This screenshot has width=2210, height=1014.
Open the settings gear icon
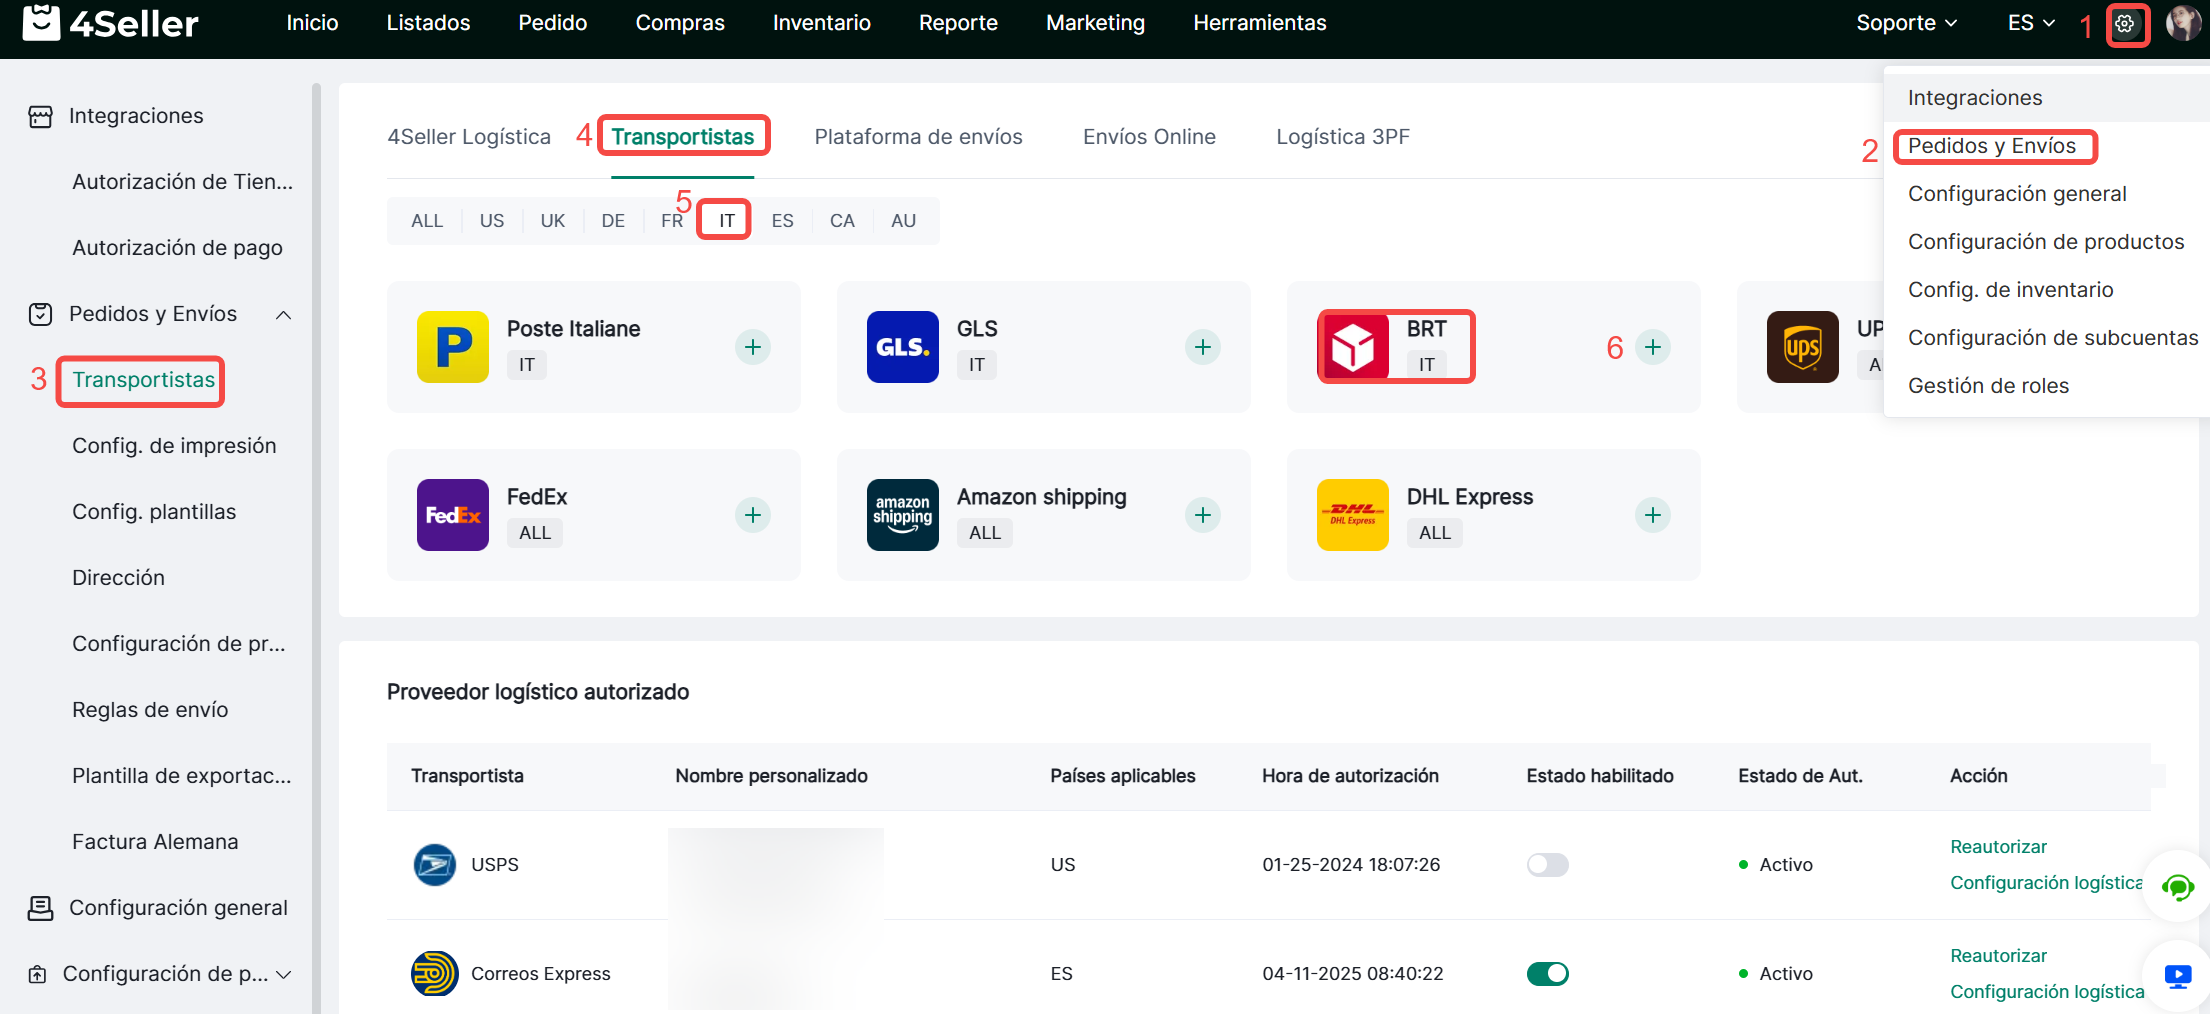click(x=2125, y=24)
